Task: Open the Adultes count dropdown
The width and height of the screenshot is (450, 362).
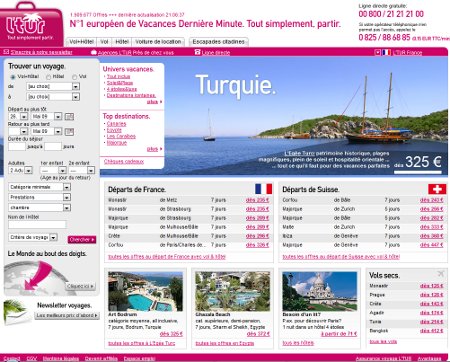Action: tap(20, 170)
